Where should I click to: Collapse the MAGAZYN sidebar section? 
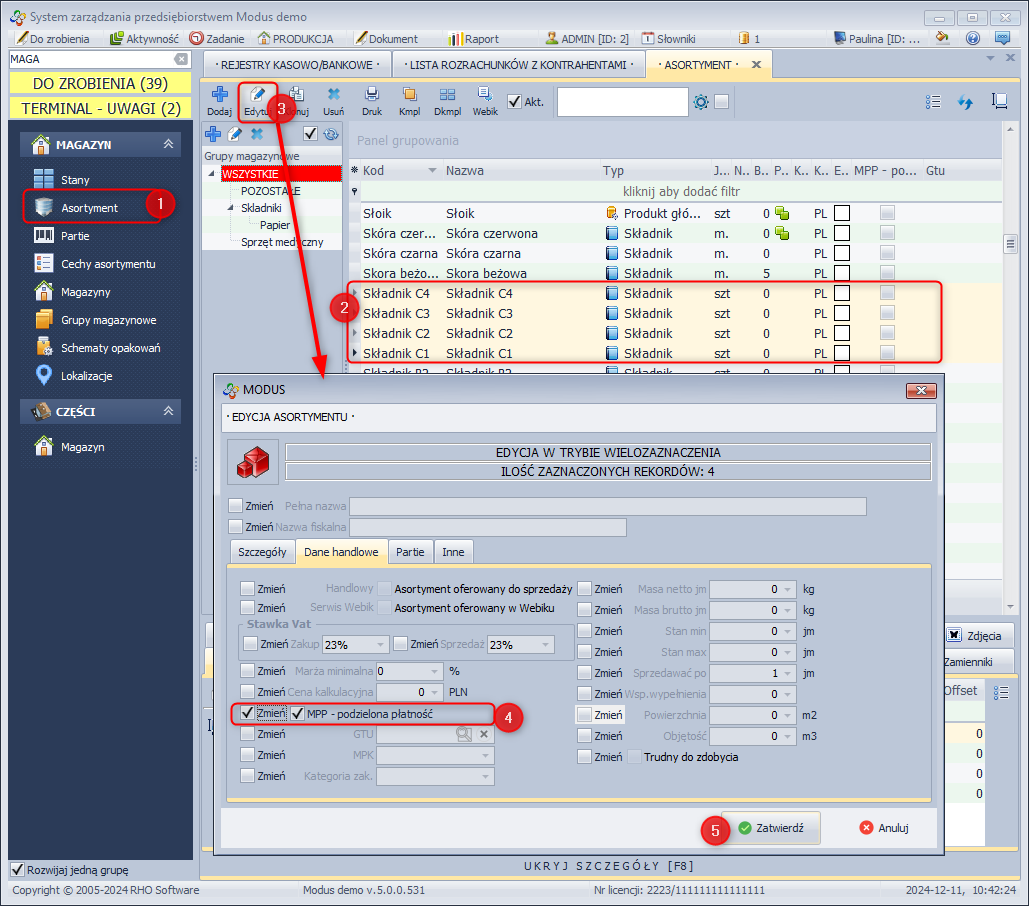pyautogui.click(x=169, y=145)
